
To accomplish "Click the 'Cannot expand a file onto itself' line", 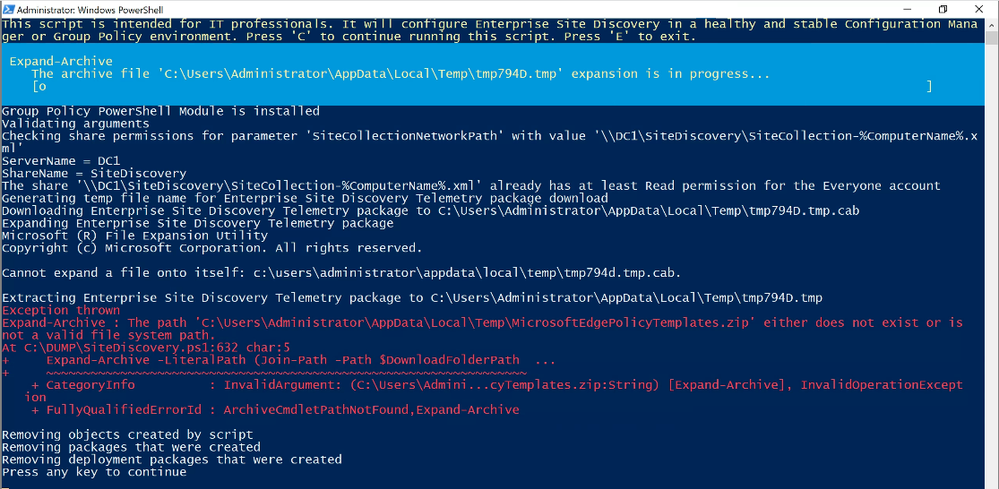I will point(341,273).
